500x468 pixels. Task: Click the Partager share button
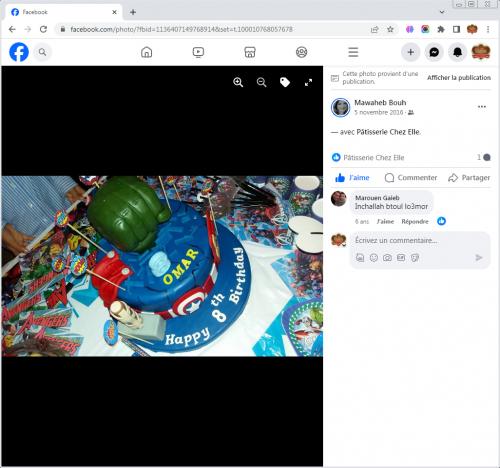pos(469,178)
